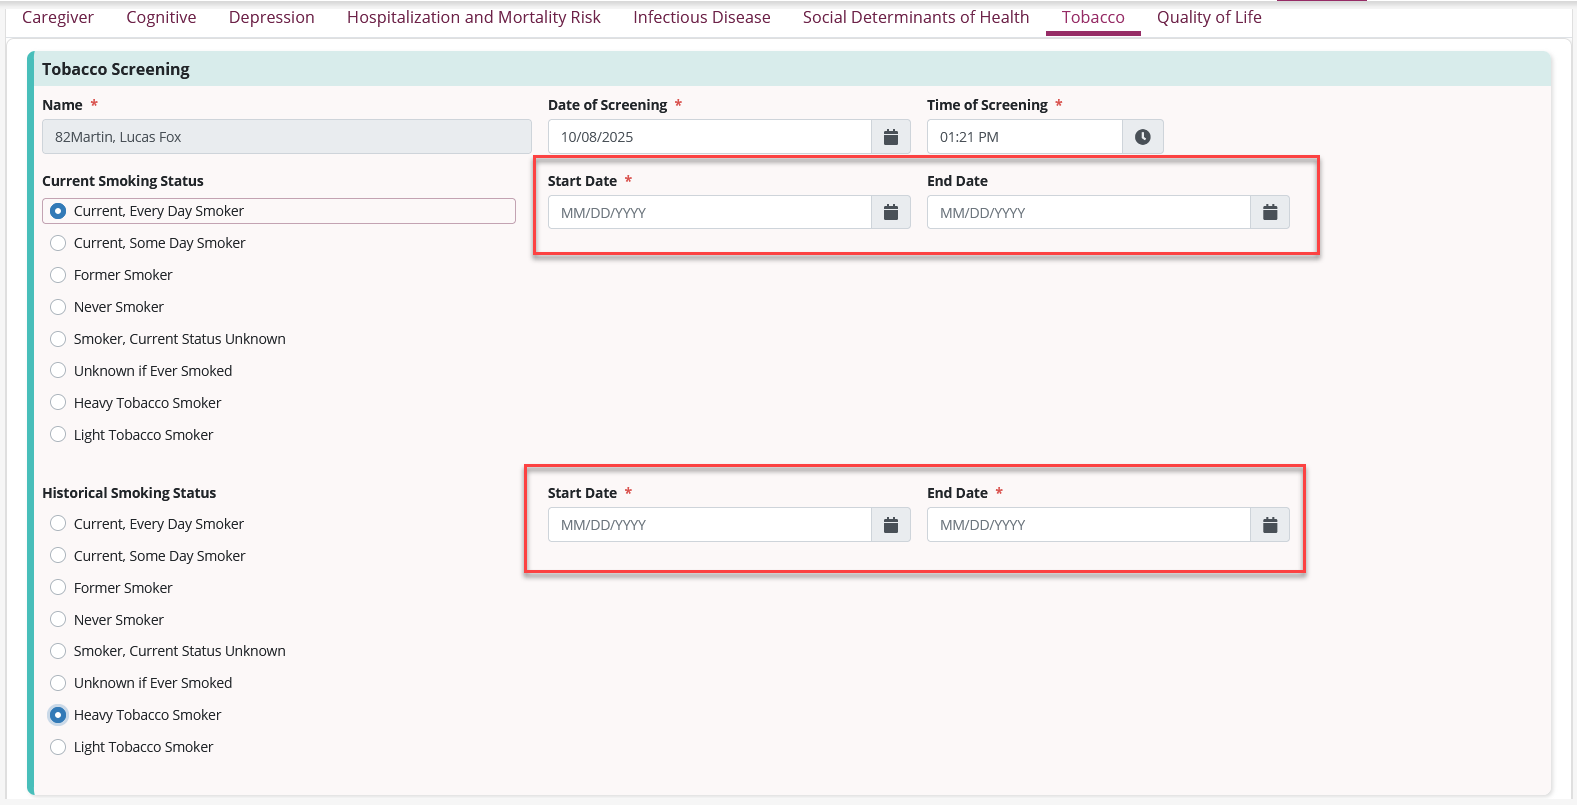Pick Light Tobacco Smoker under Historical Status
This screenshot has height=805, width=1577.
pyautogui.click(x=58, y=747)
